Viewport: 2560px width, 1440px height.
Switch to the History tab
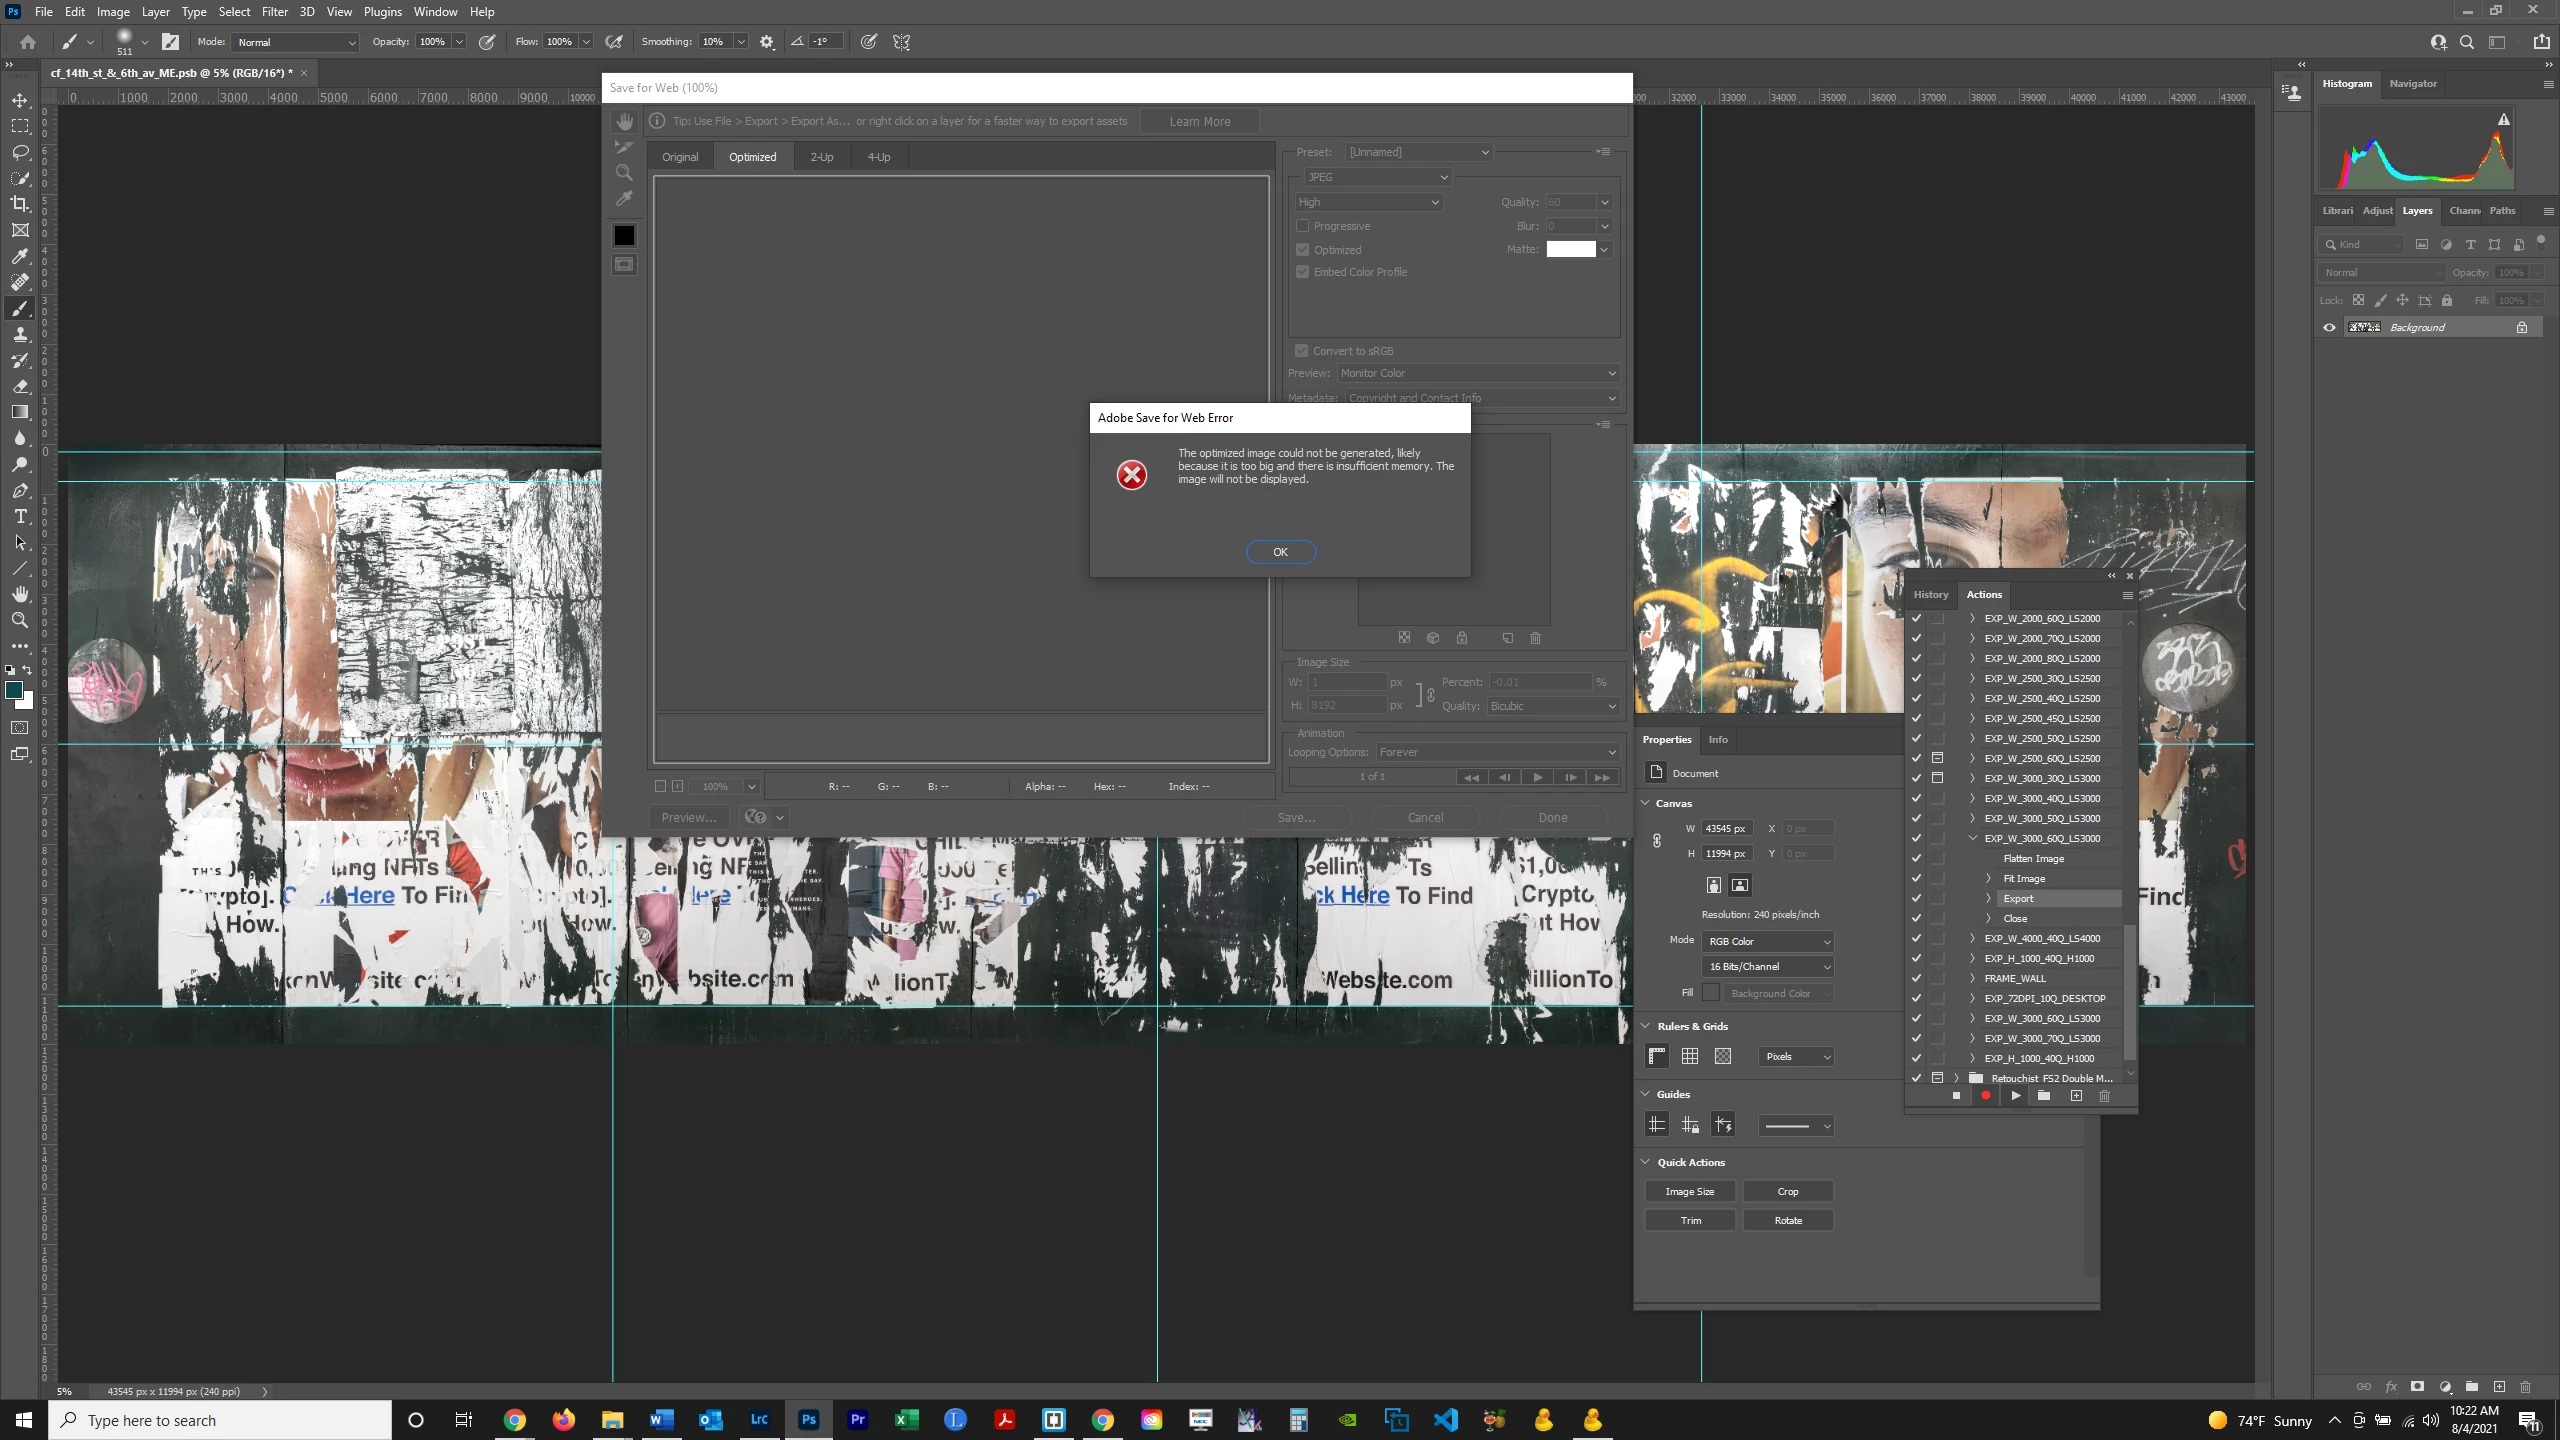tap(1930, 594)
